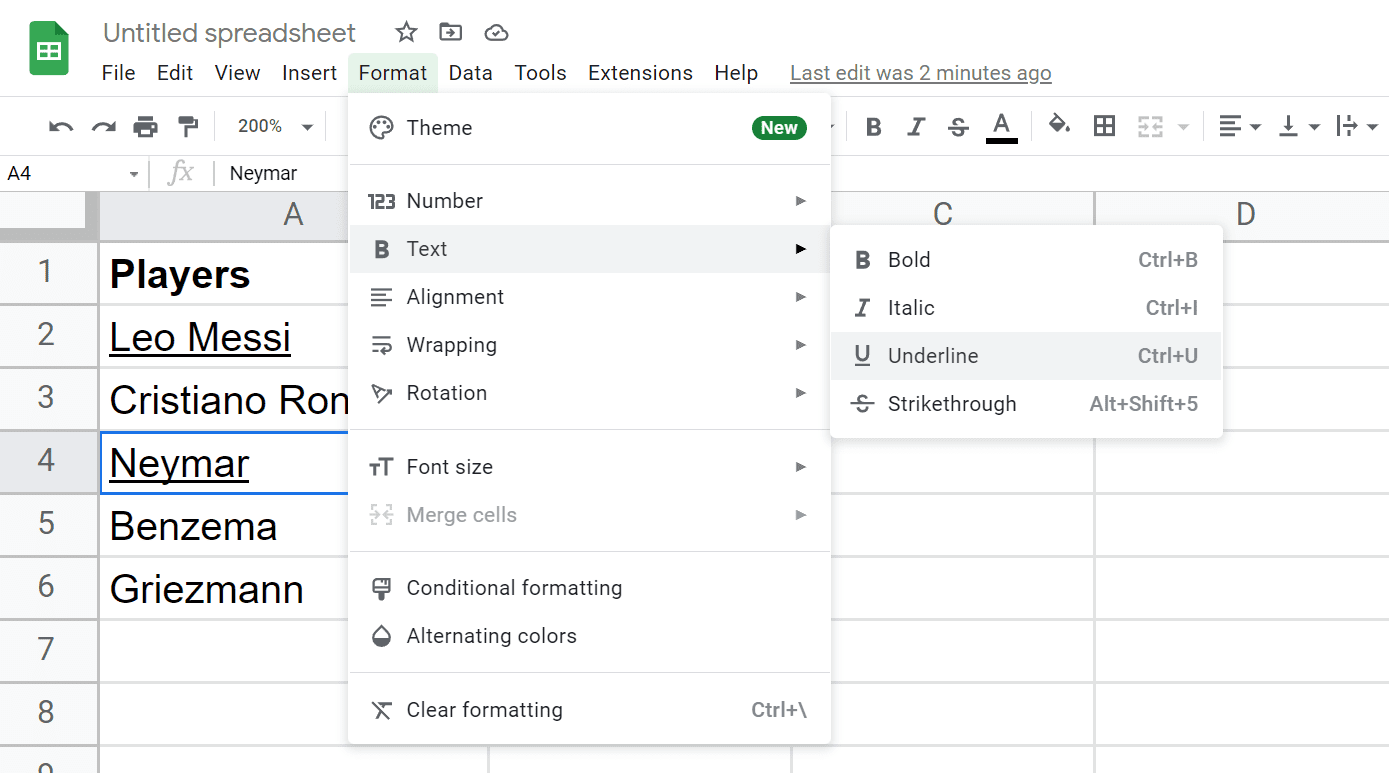Open the Borders tool
Viewport: 1389px width, 773px height.
(x=1104, y=126)
